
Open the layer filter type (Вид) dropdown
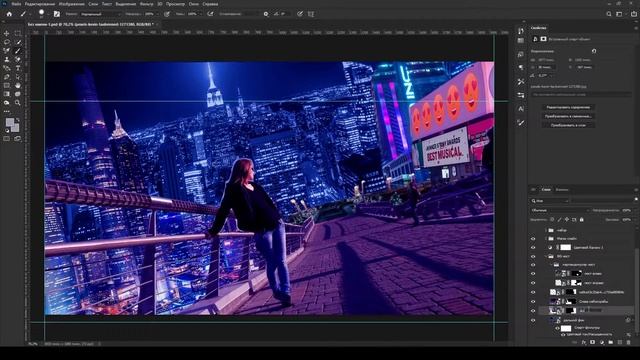(x=550, y=201)
